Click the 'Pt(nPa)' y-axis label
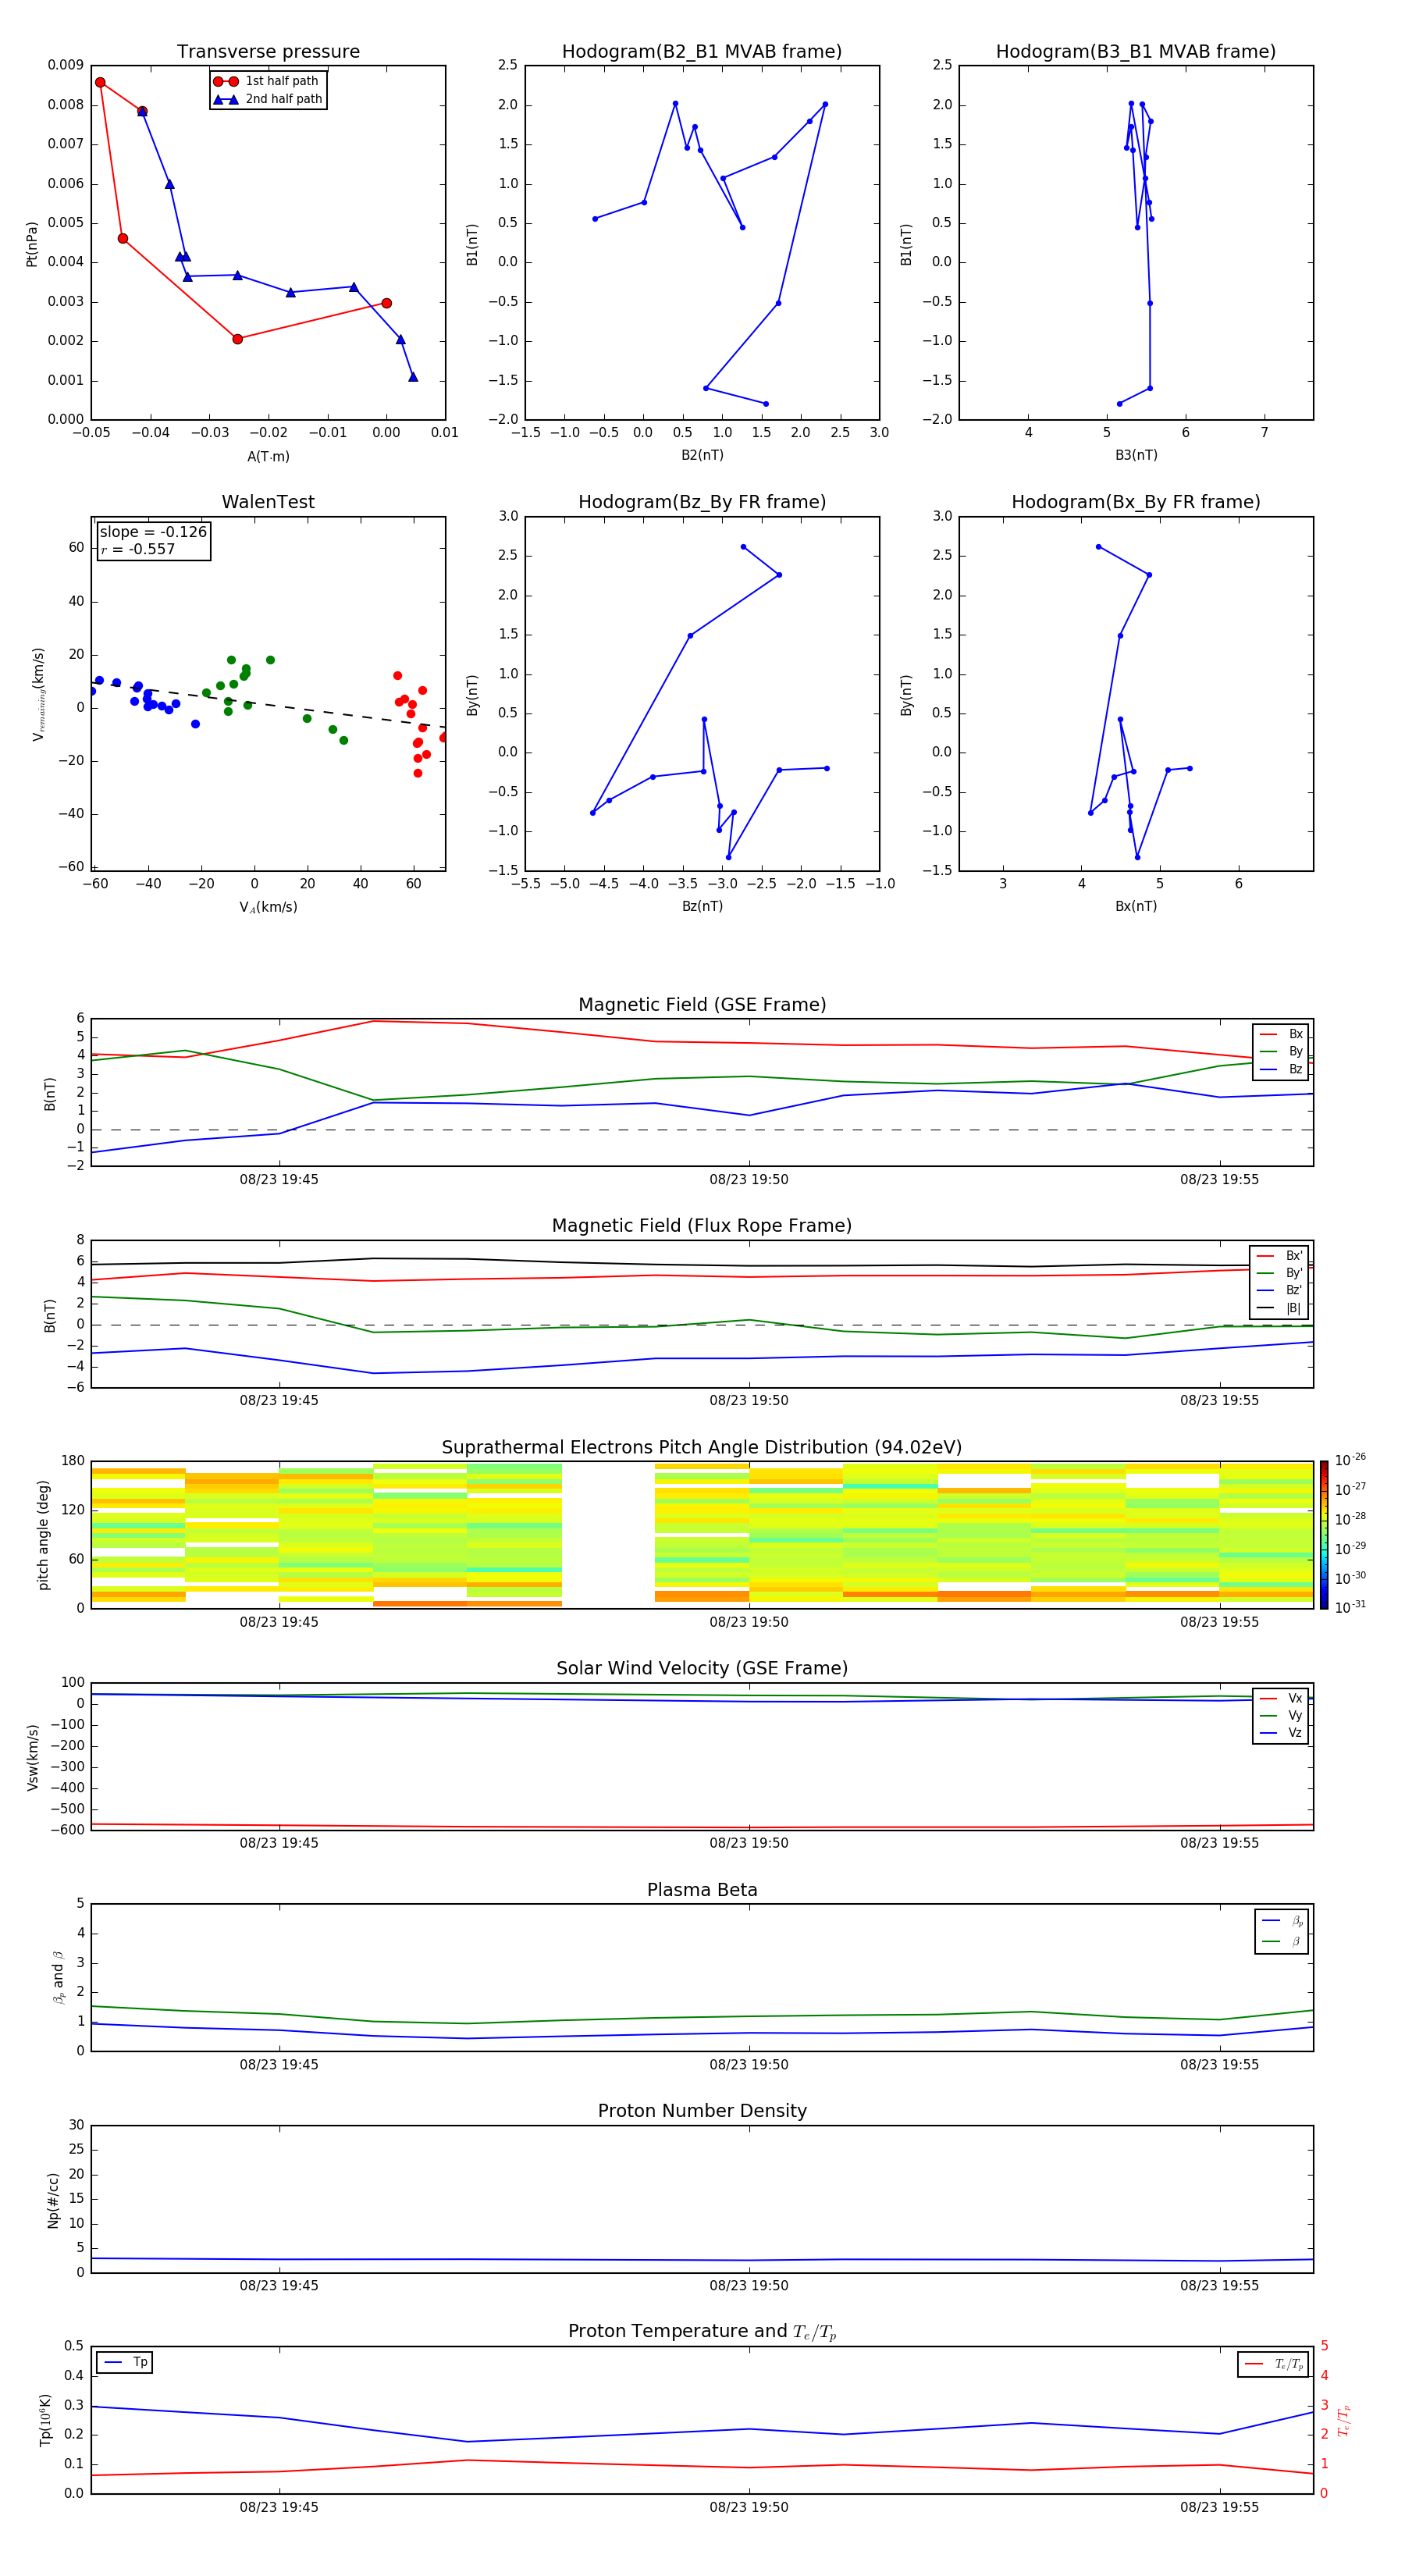Screen dimensions: 1405x2576 (31, 243)
